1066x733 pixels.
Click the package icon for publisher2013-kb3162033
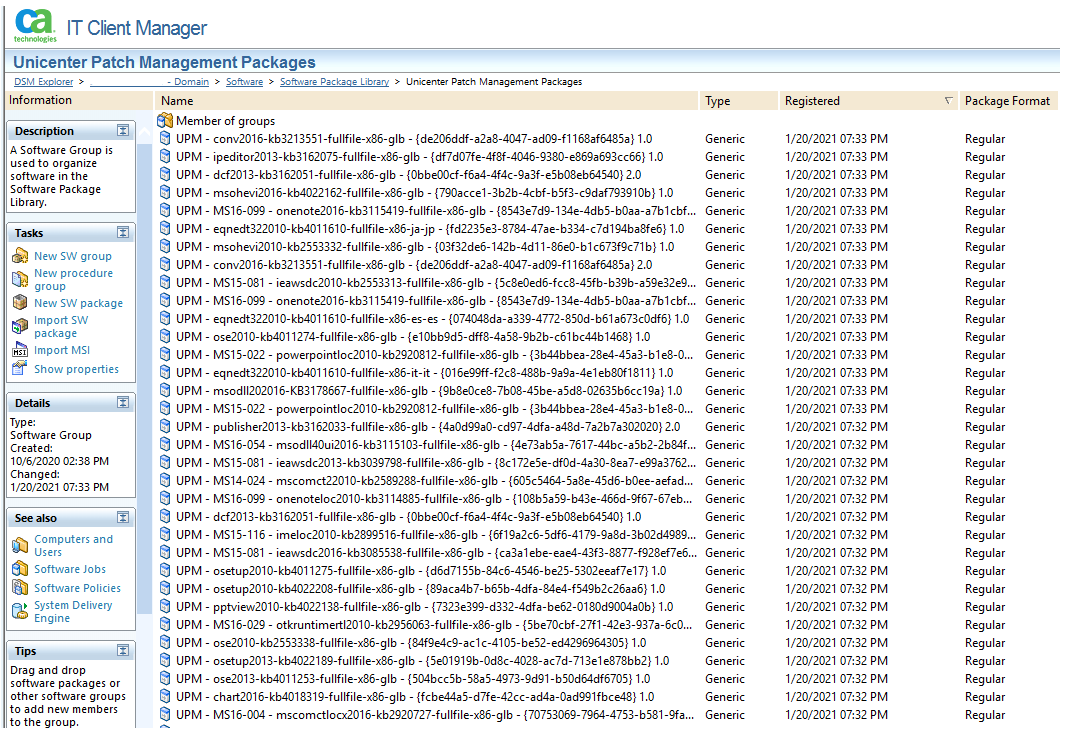[165, 426]
